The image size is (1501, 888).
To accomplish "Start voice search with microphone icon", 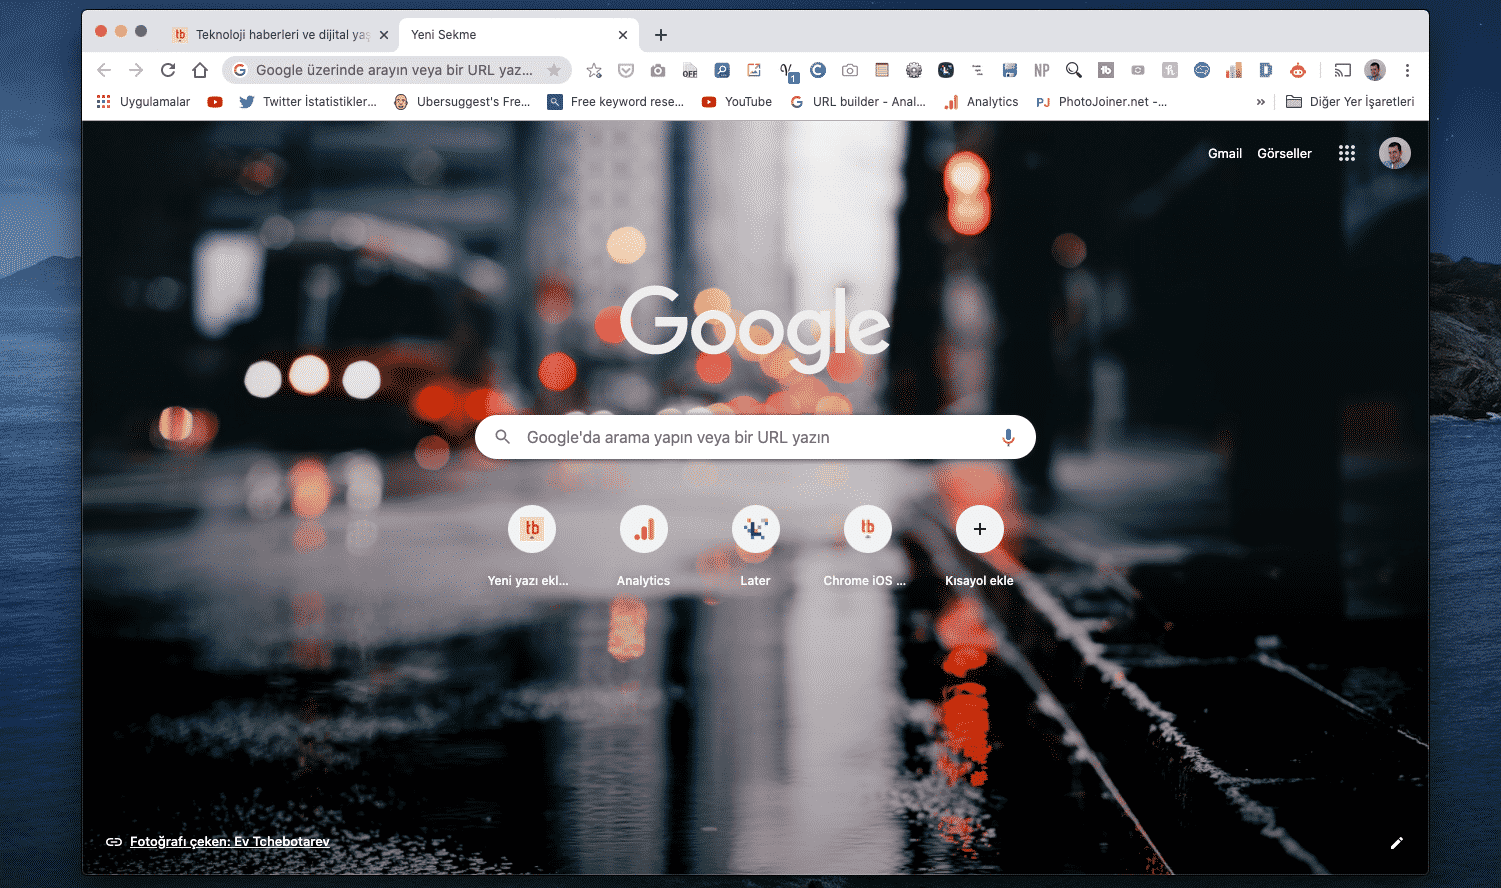I will click(1008, 437).
